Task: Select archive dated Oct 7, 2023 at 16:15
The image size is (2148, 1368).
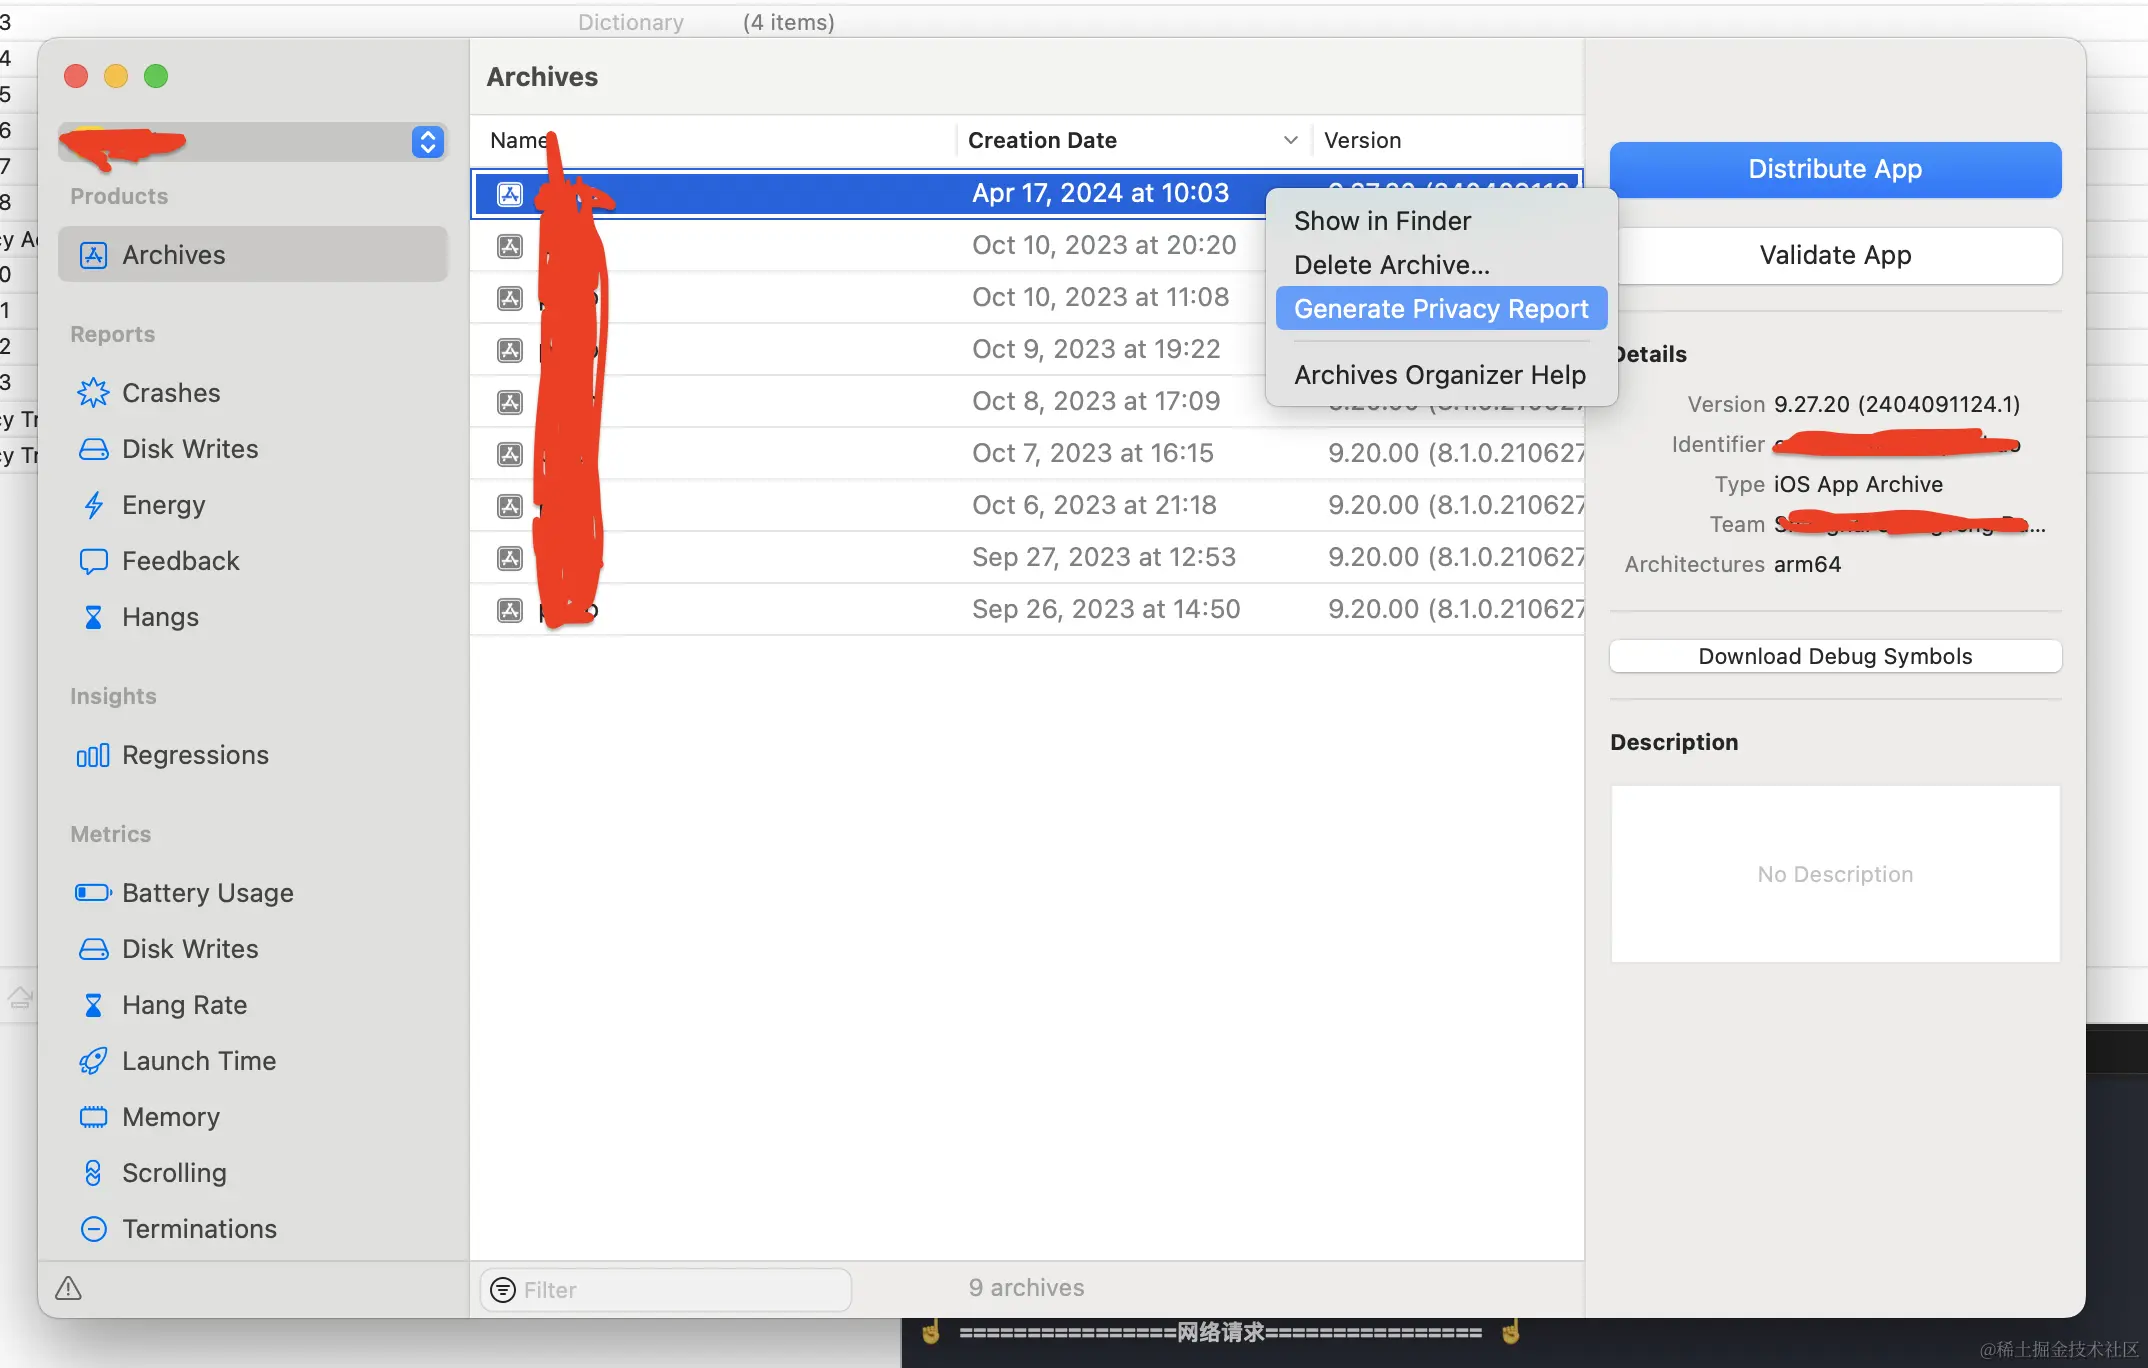Action: point(1027,454)
